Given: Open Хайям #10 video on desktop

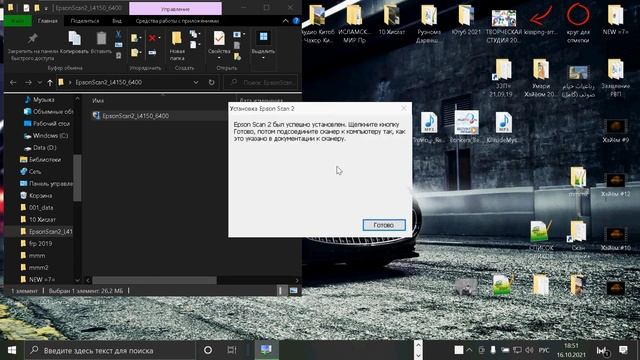Looking at the screenshot, I should pyautogui.click(x=616, y=239).
